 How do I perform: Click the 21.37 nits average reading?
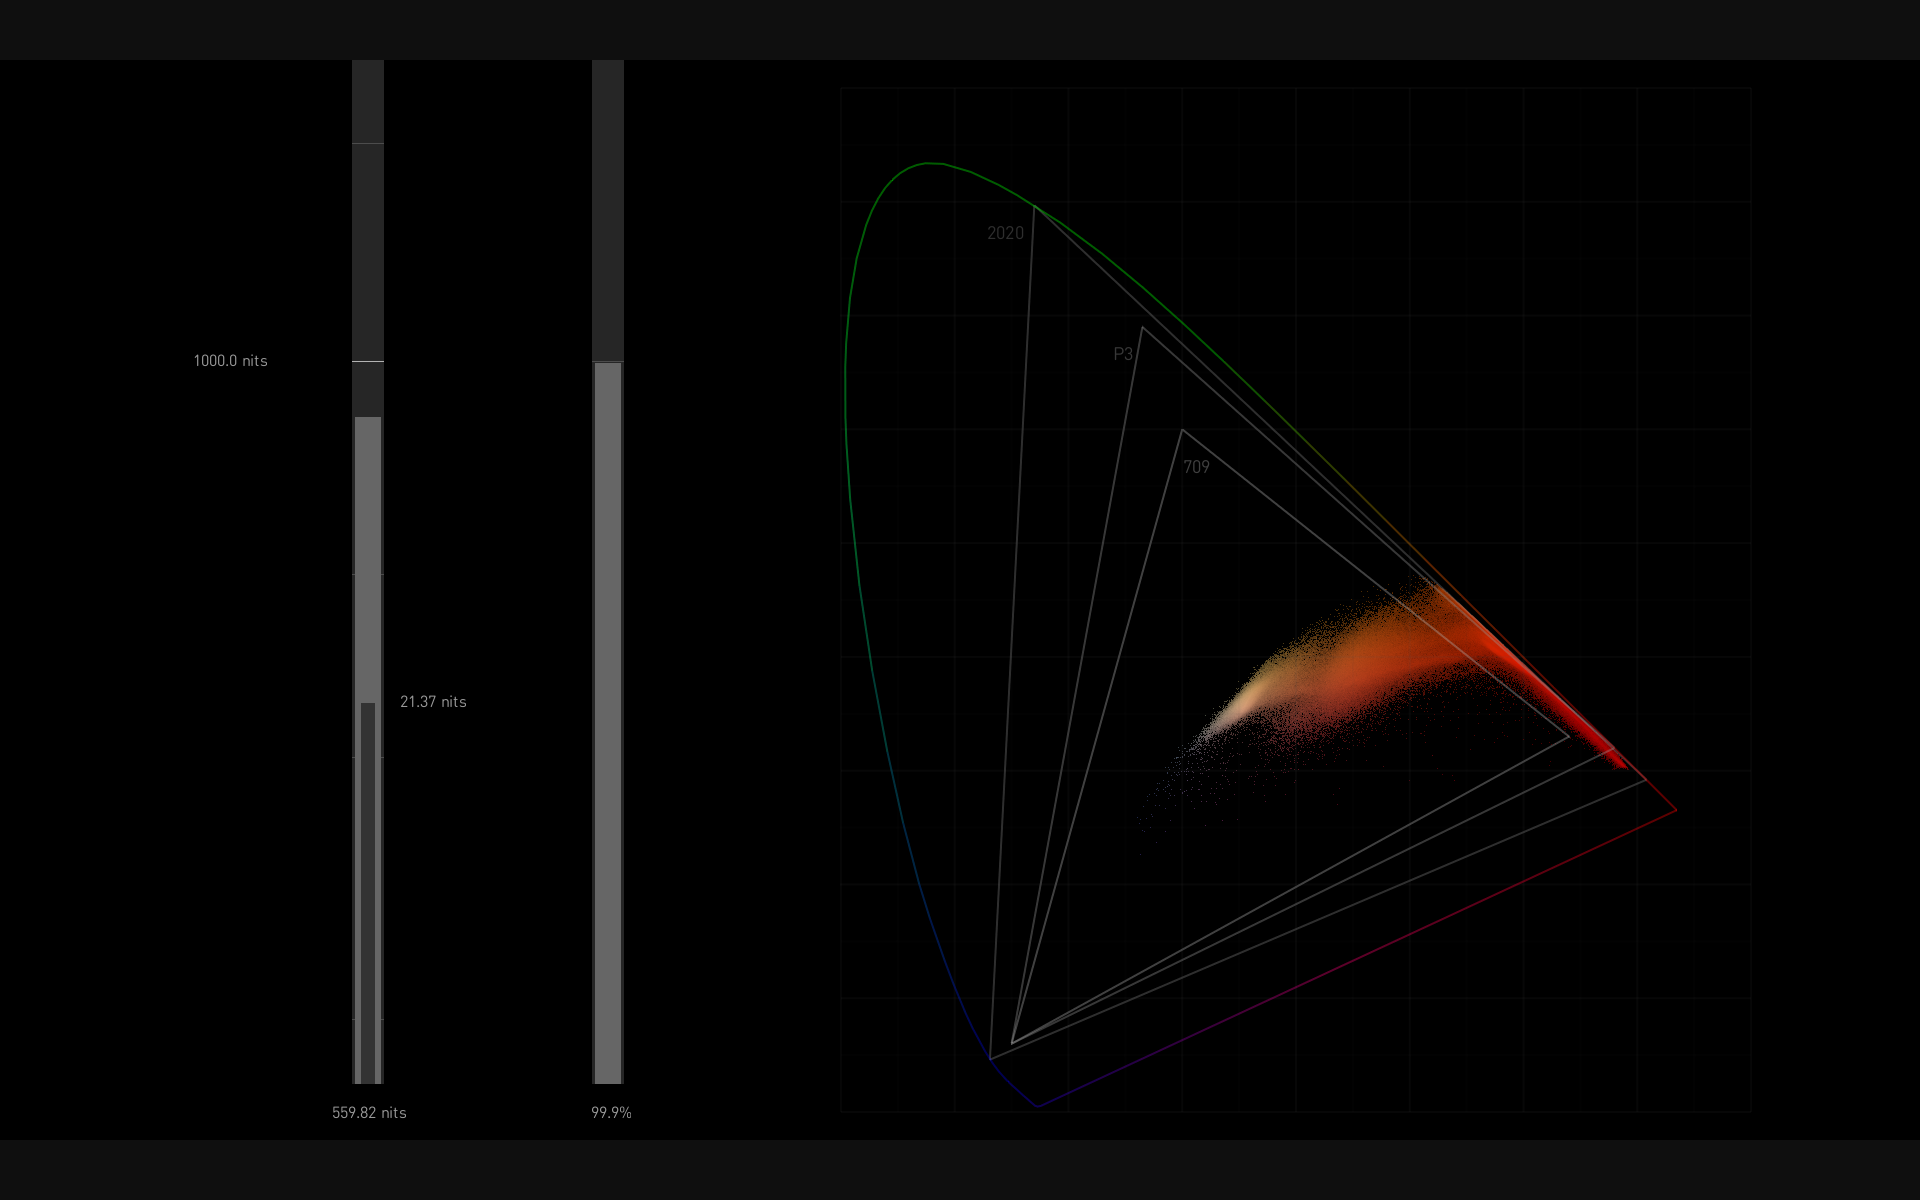pos(433,702)
